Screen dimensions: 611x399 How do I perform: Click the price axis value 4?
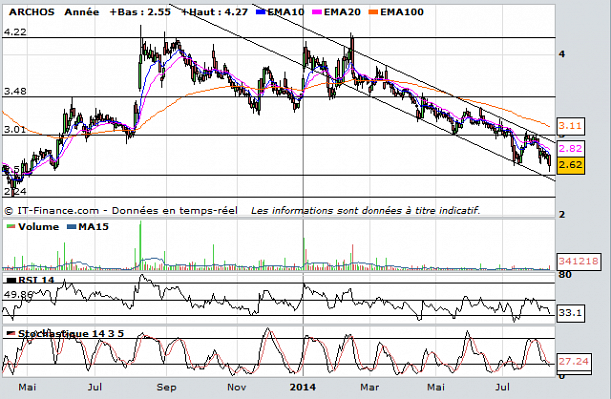[562, 54]
